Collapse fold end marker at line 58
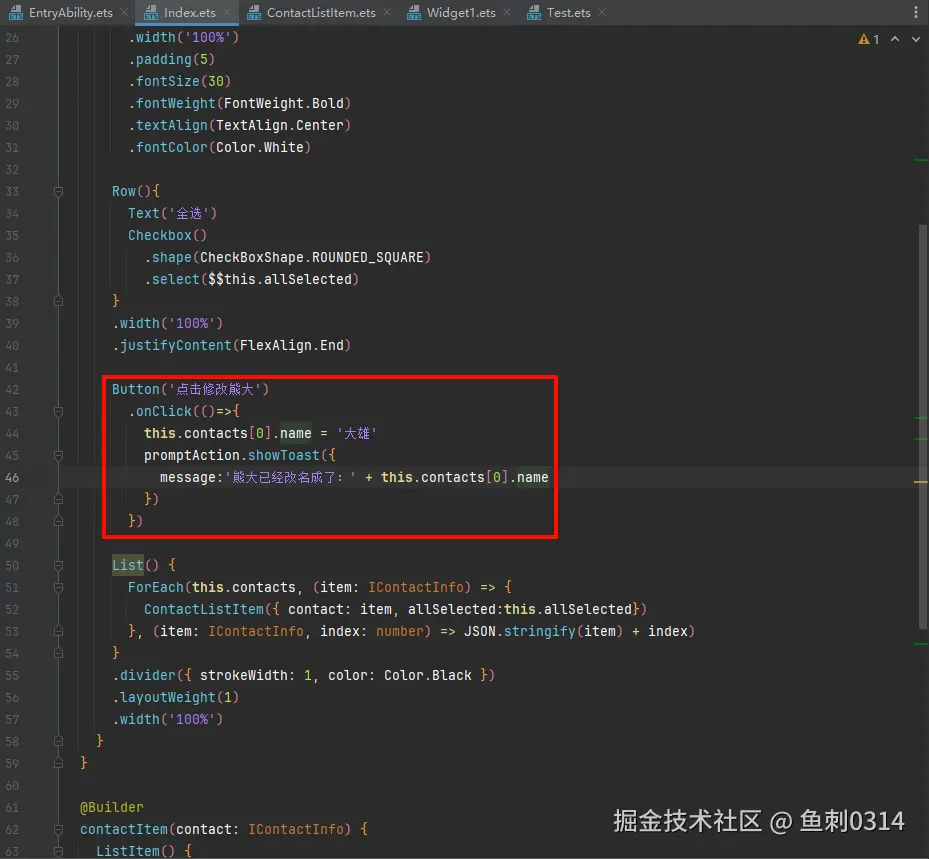 pos(58,741)
